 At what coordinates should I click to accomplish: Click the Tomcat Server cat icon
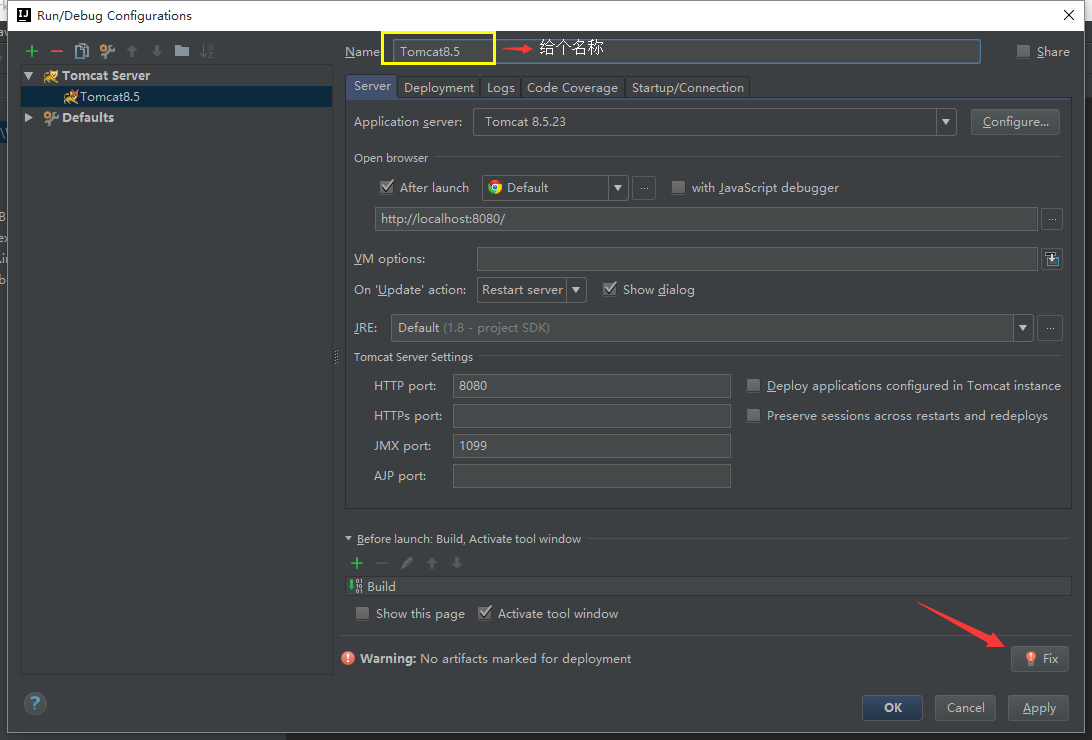(x=51, y=76)
